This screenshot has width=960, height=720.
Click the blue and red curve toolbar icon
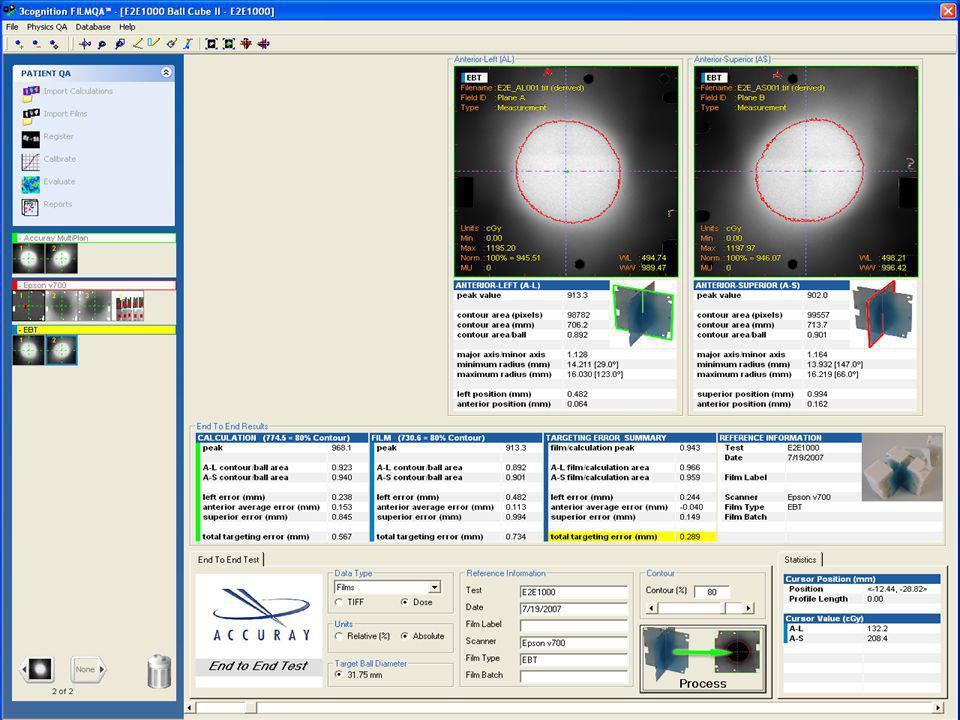point(188,43)
